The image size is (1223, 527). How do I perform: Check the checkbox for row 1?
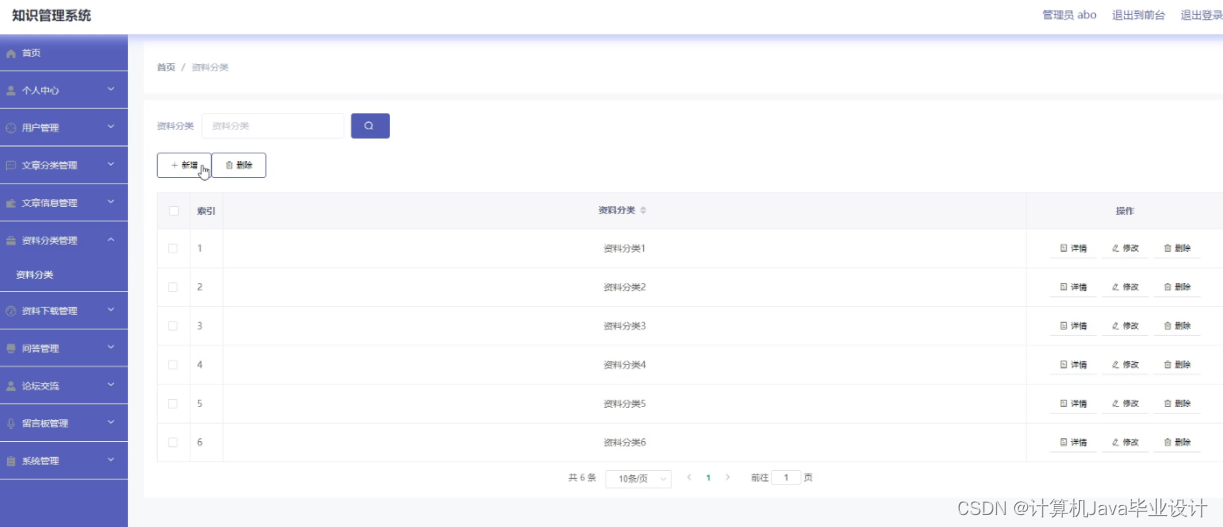pos(173,248)
